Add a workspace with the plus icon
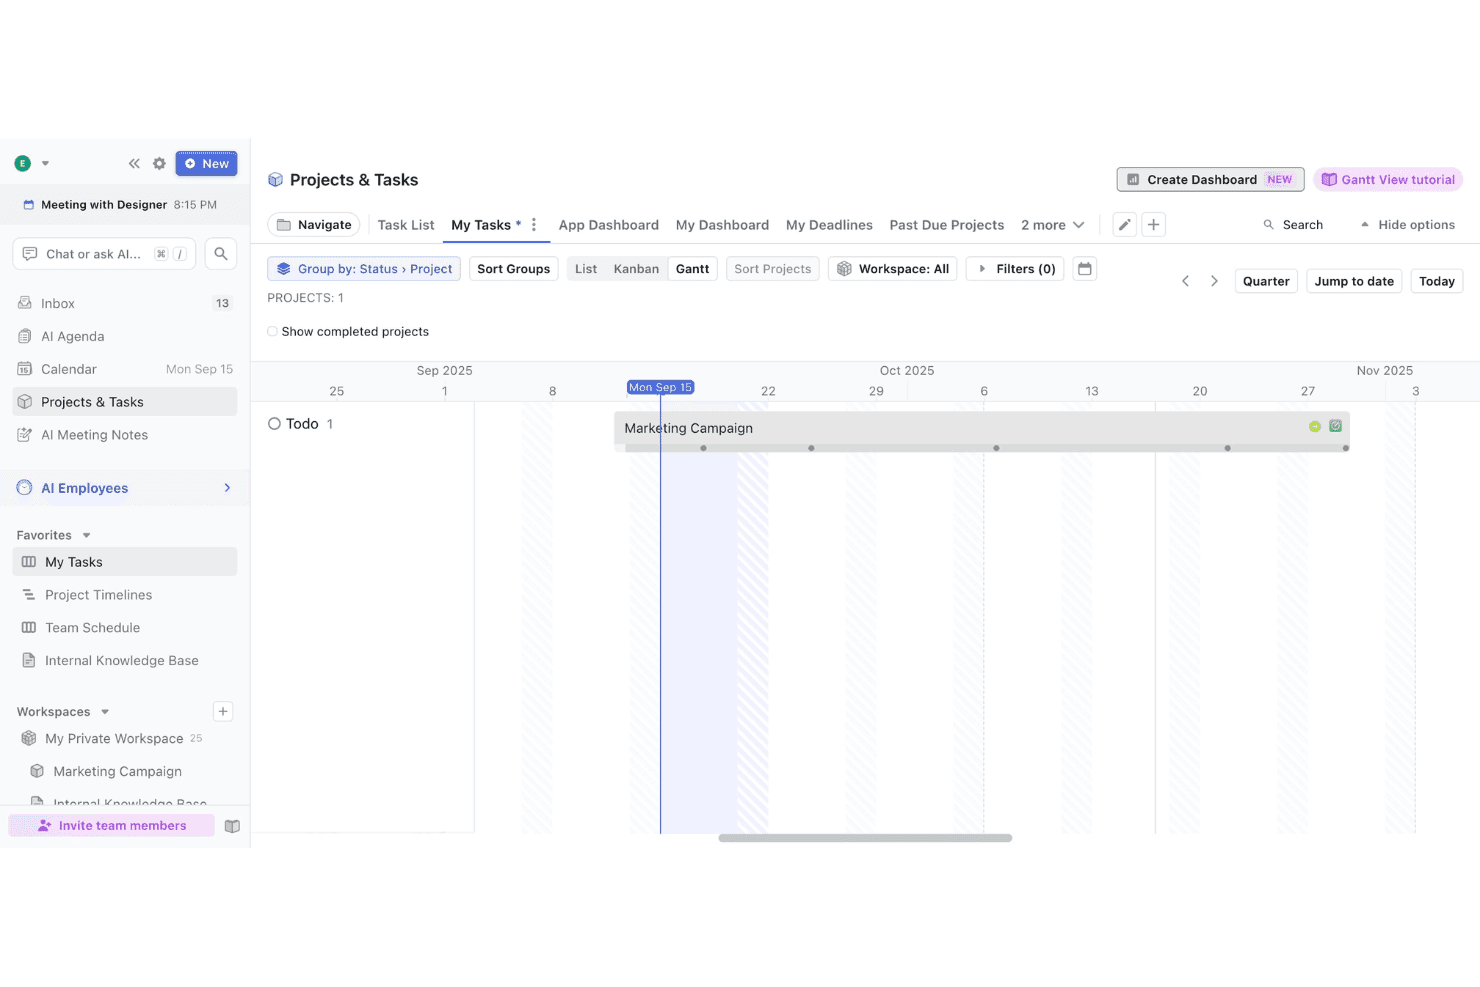 click(223, 712)
